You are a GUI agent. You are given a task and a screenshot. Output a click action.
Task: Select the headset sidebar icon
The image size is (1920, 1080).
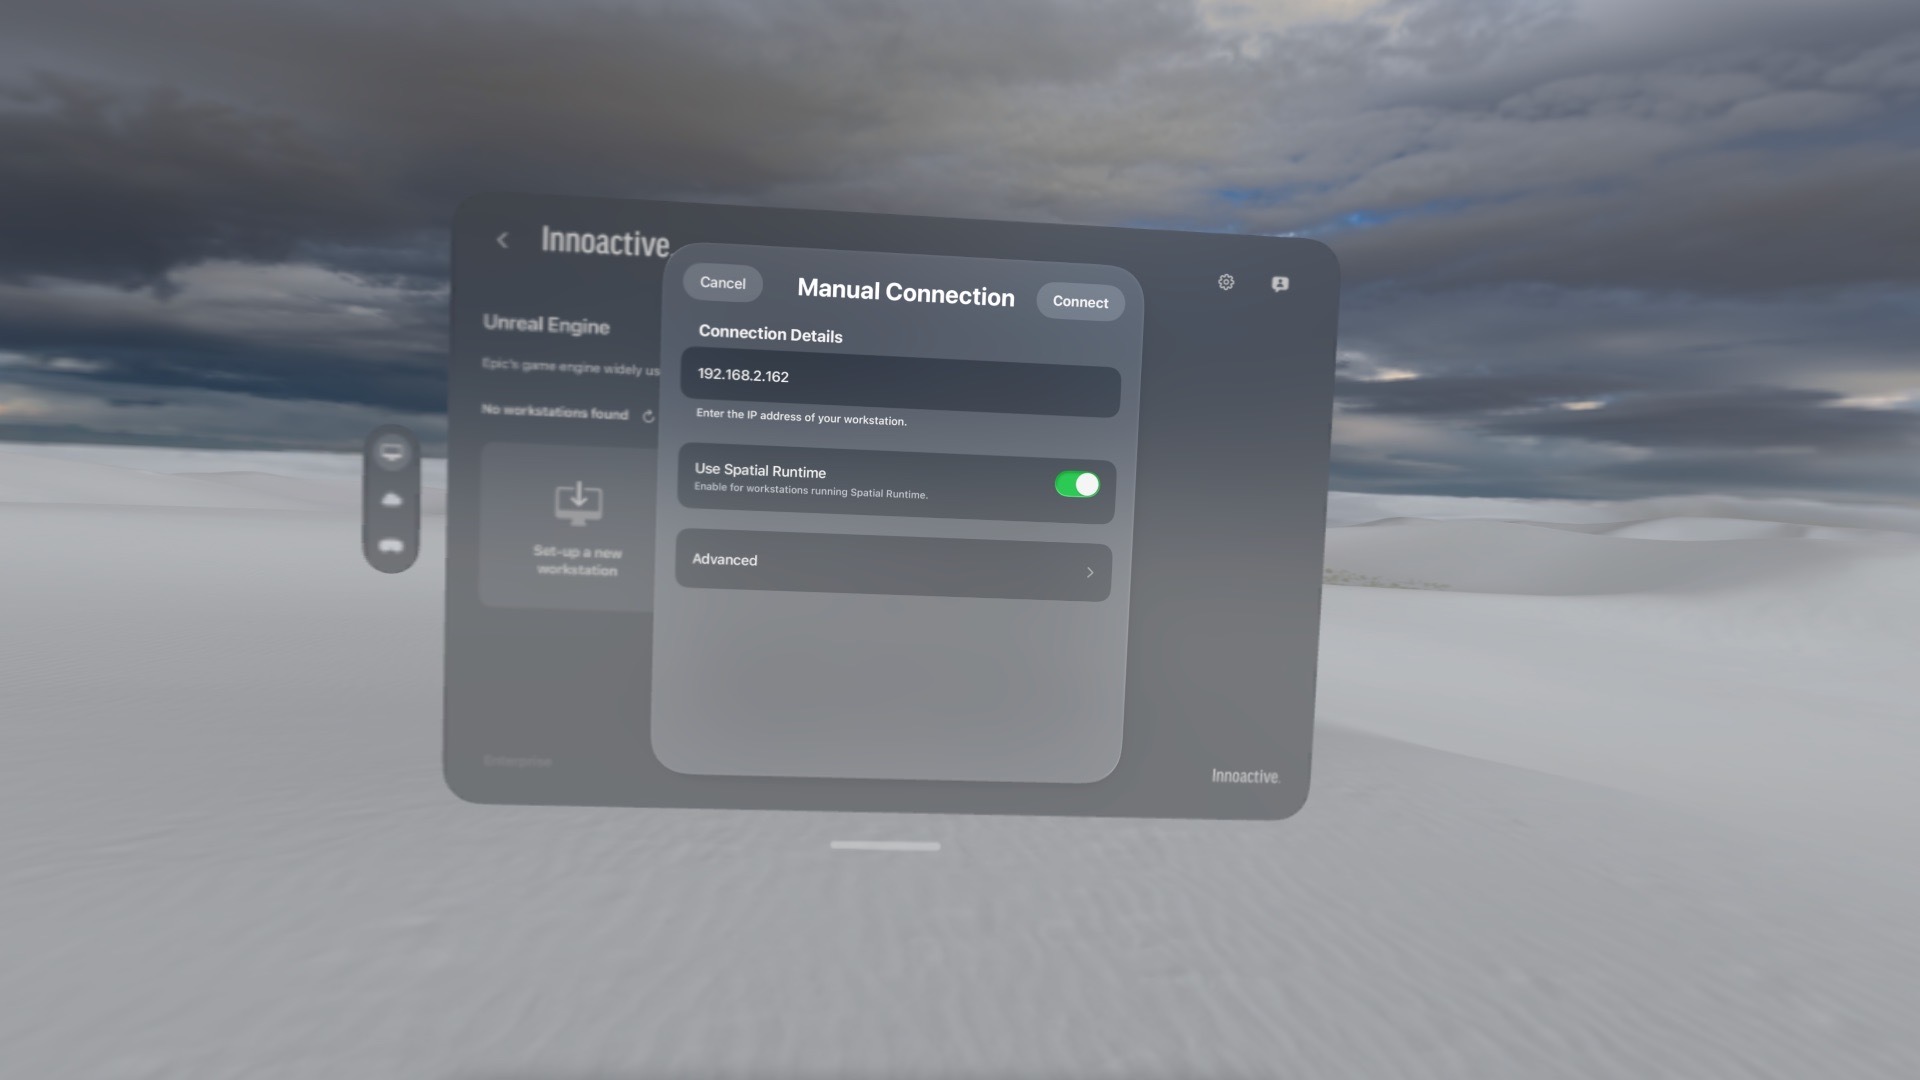pyautogui.click(x=392, y=546)
